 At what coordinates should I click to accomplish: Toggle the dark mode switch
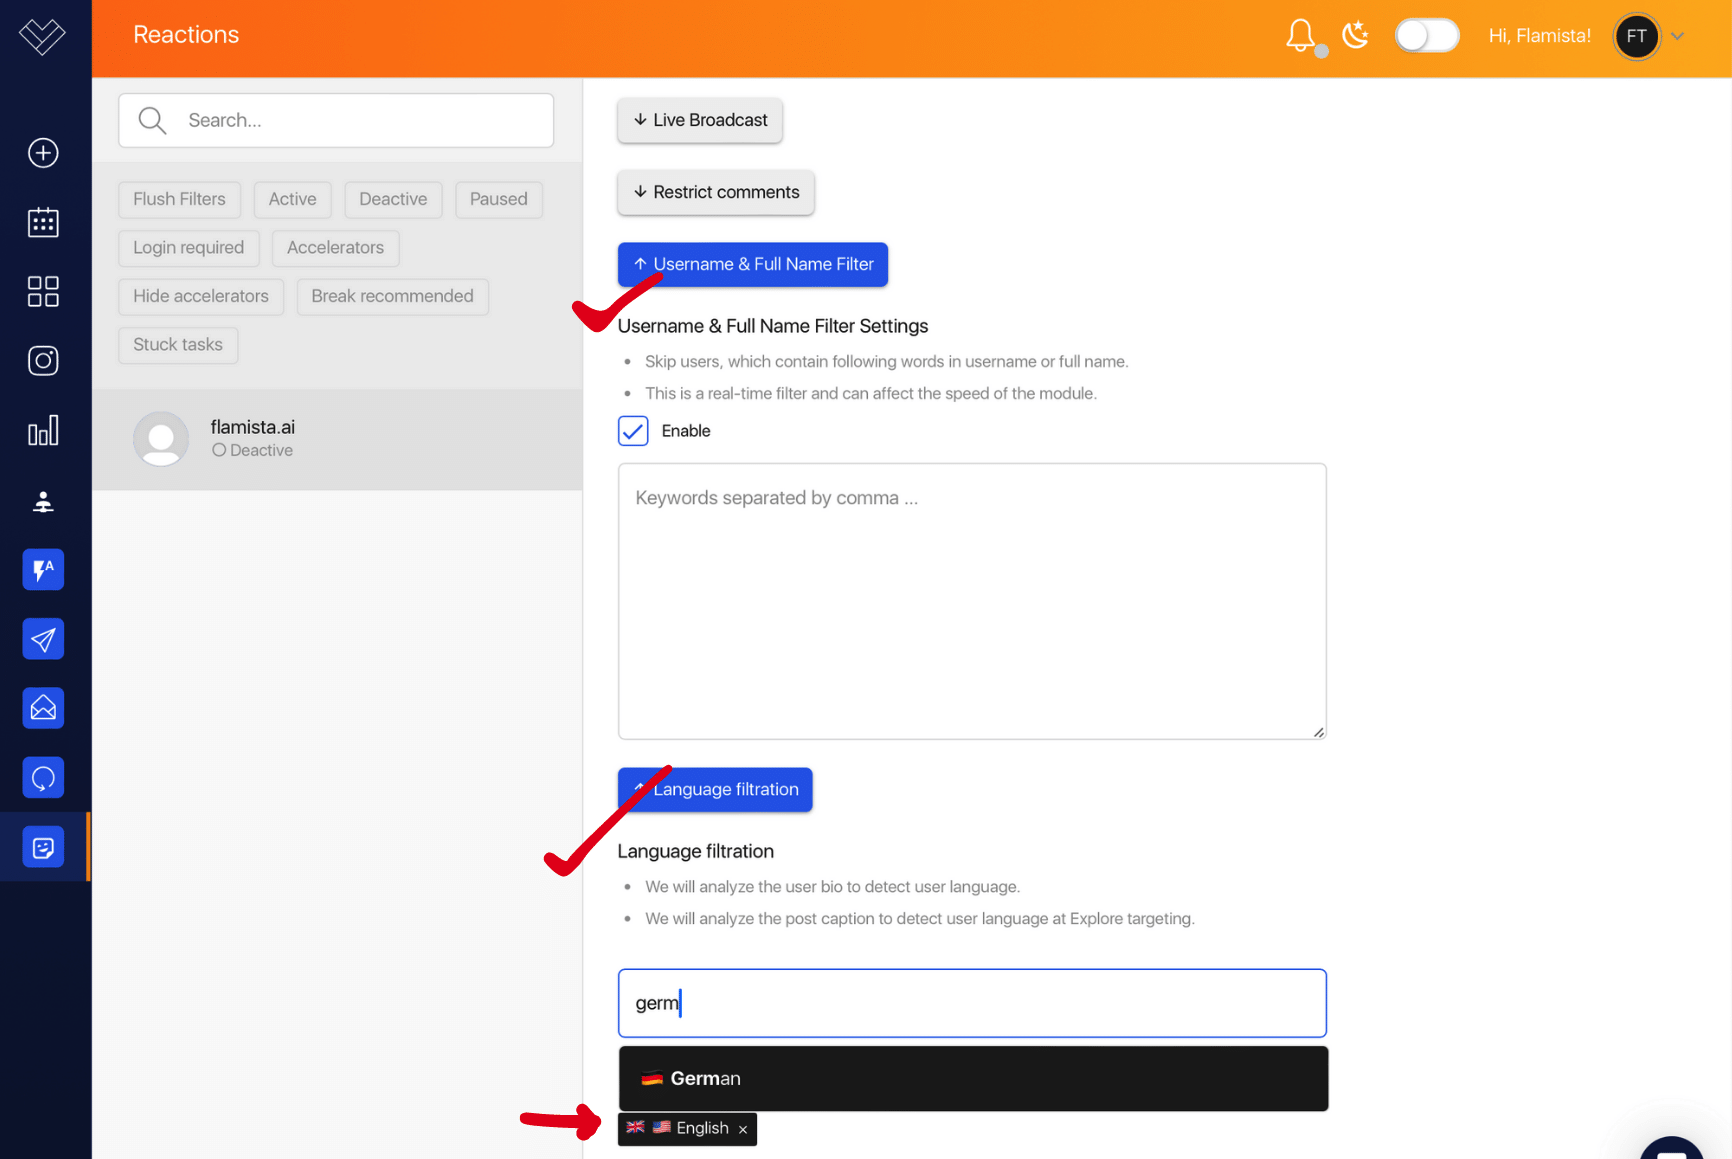pos(1427,36)
